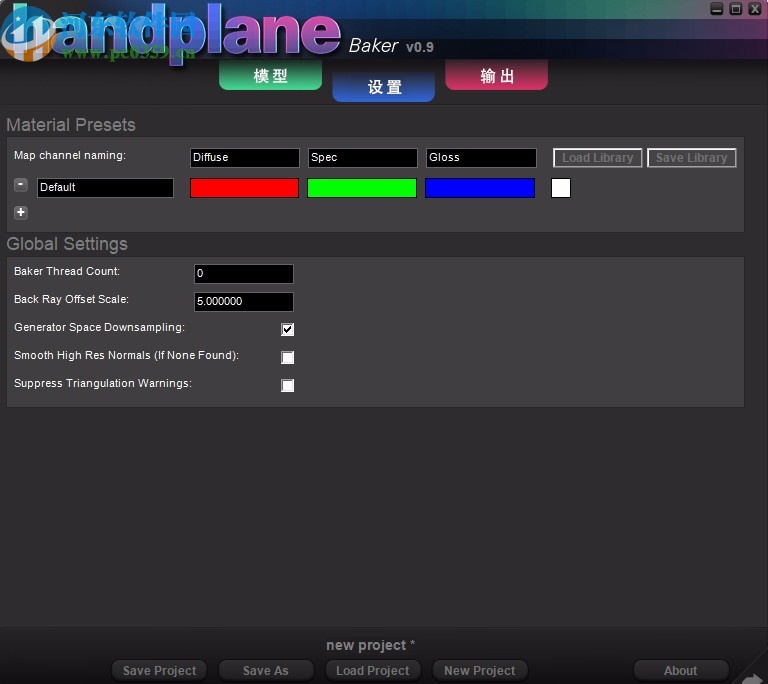Click the Global Settings heading
Screen dimensions: 768x684
tap(67, 244)
